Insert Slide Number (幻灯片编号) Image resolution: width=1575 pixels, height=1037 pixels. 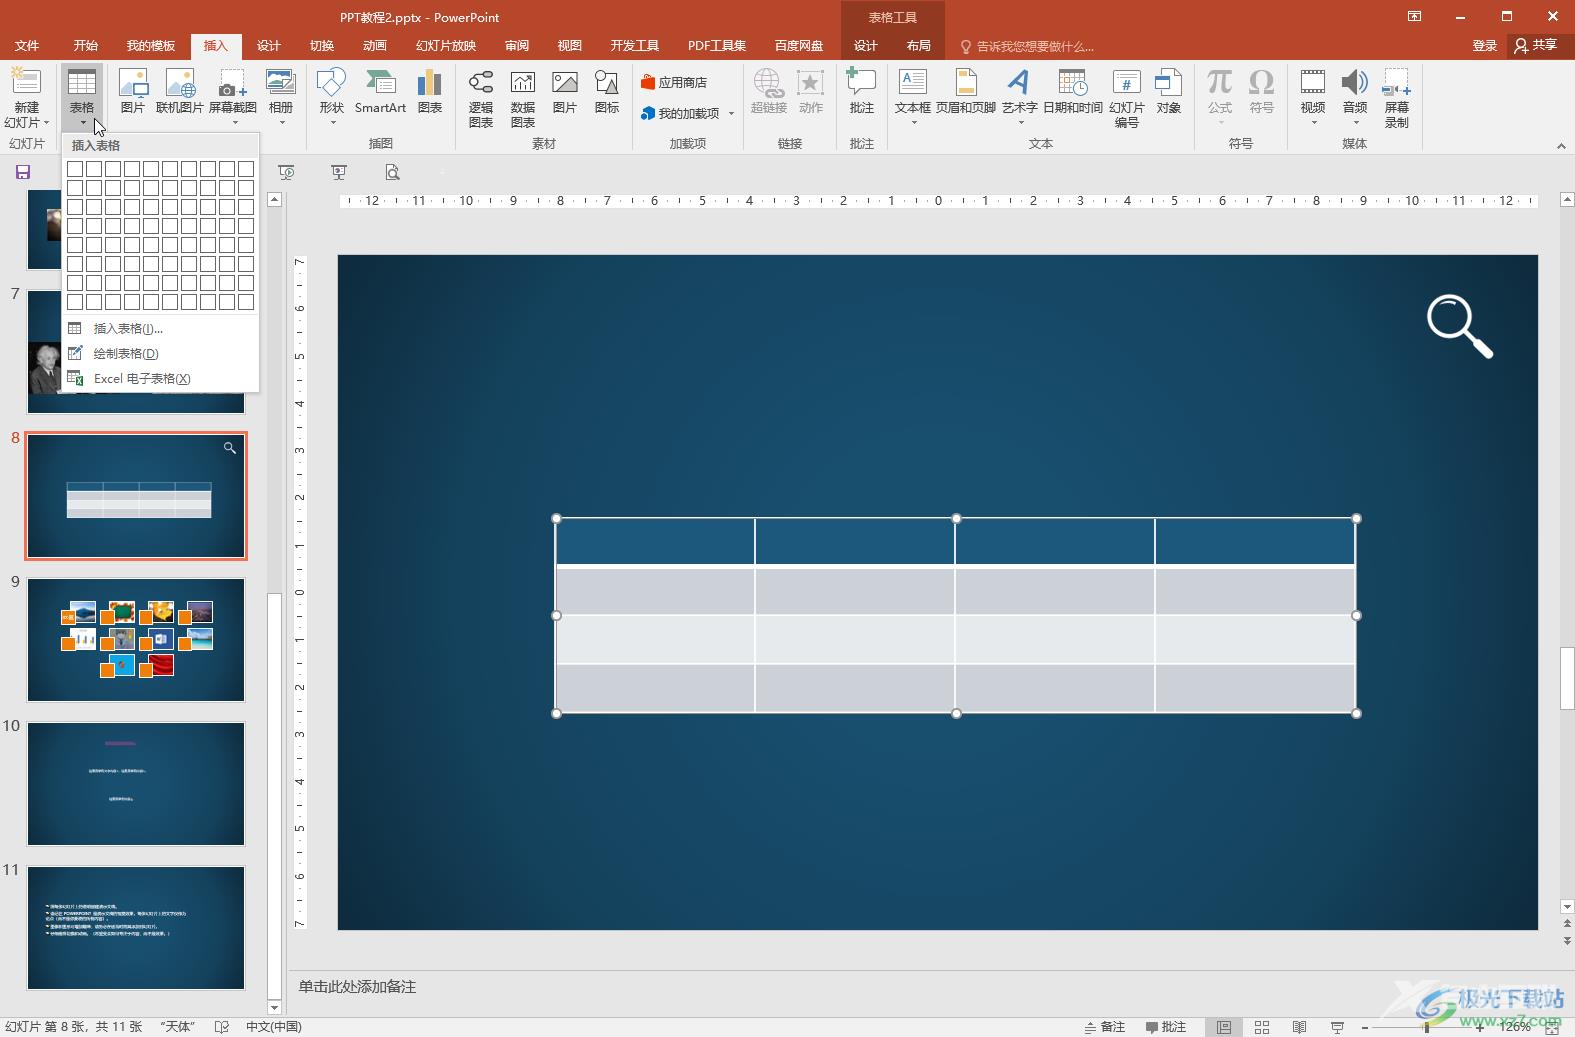point(1127,98)
